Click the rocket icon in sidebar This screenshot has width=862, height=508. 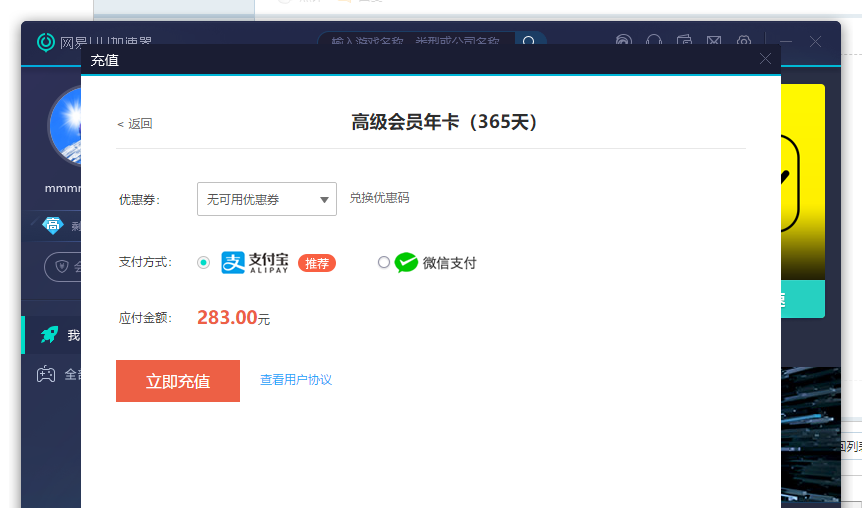pyautogui.click(x=48, y=335)
